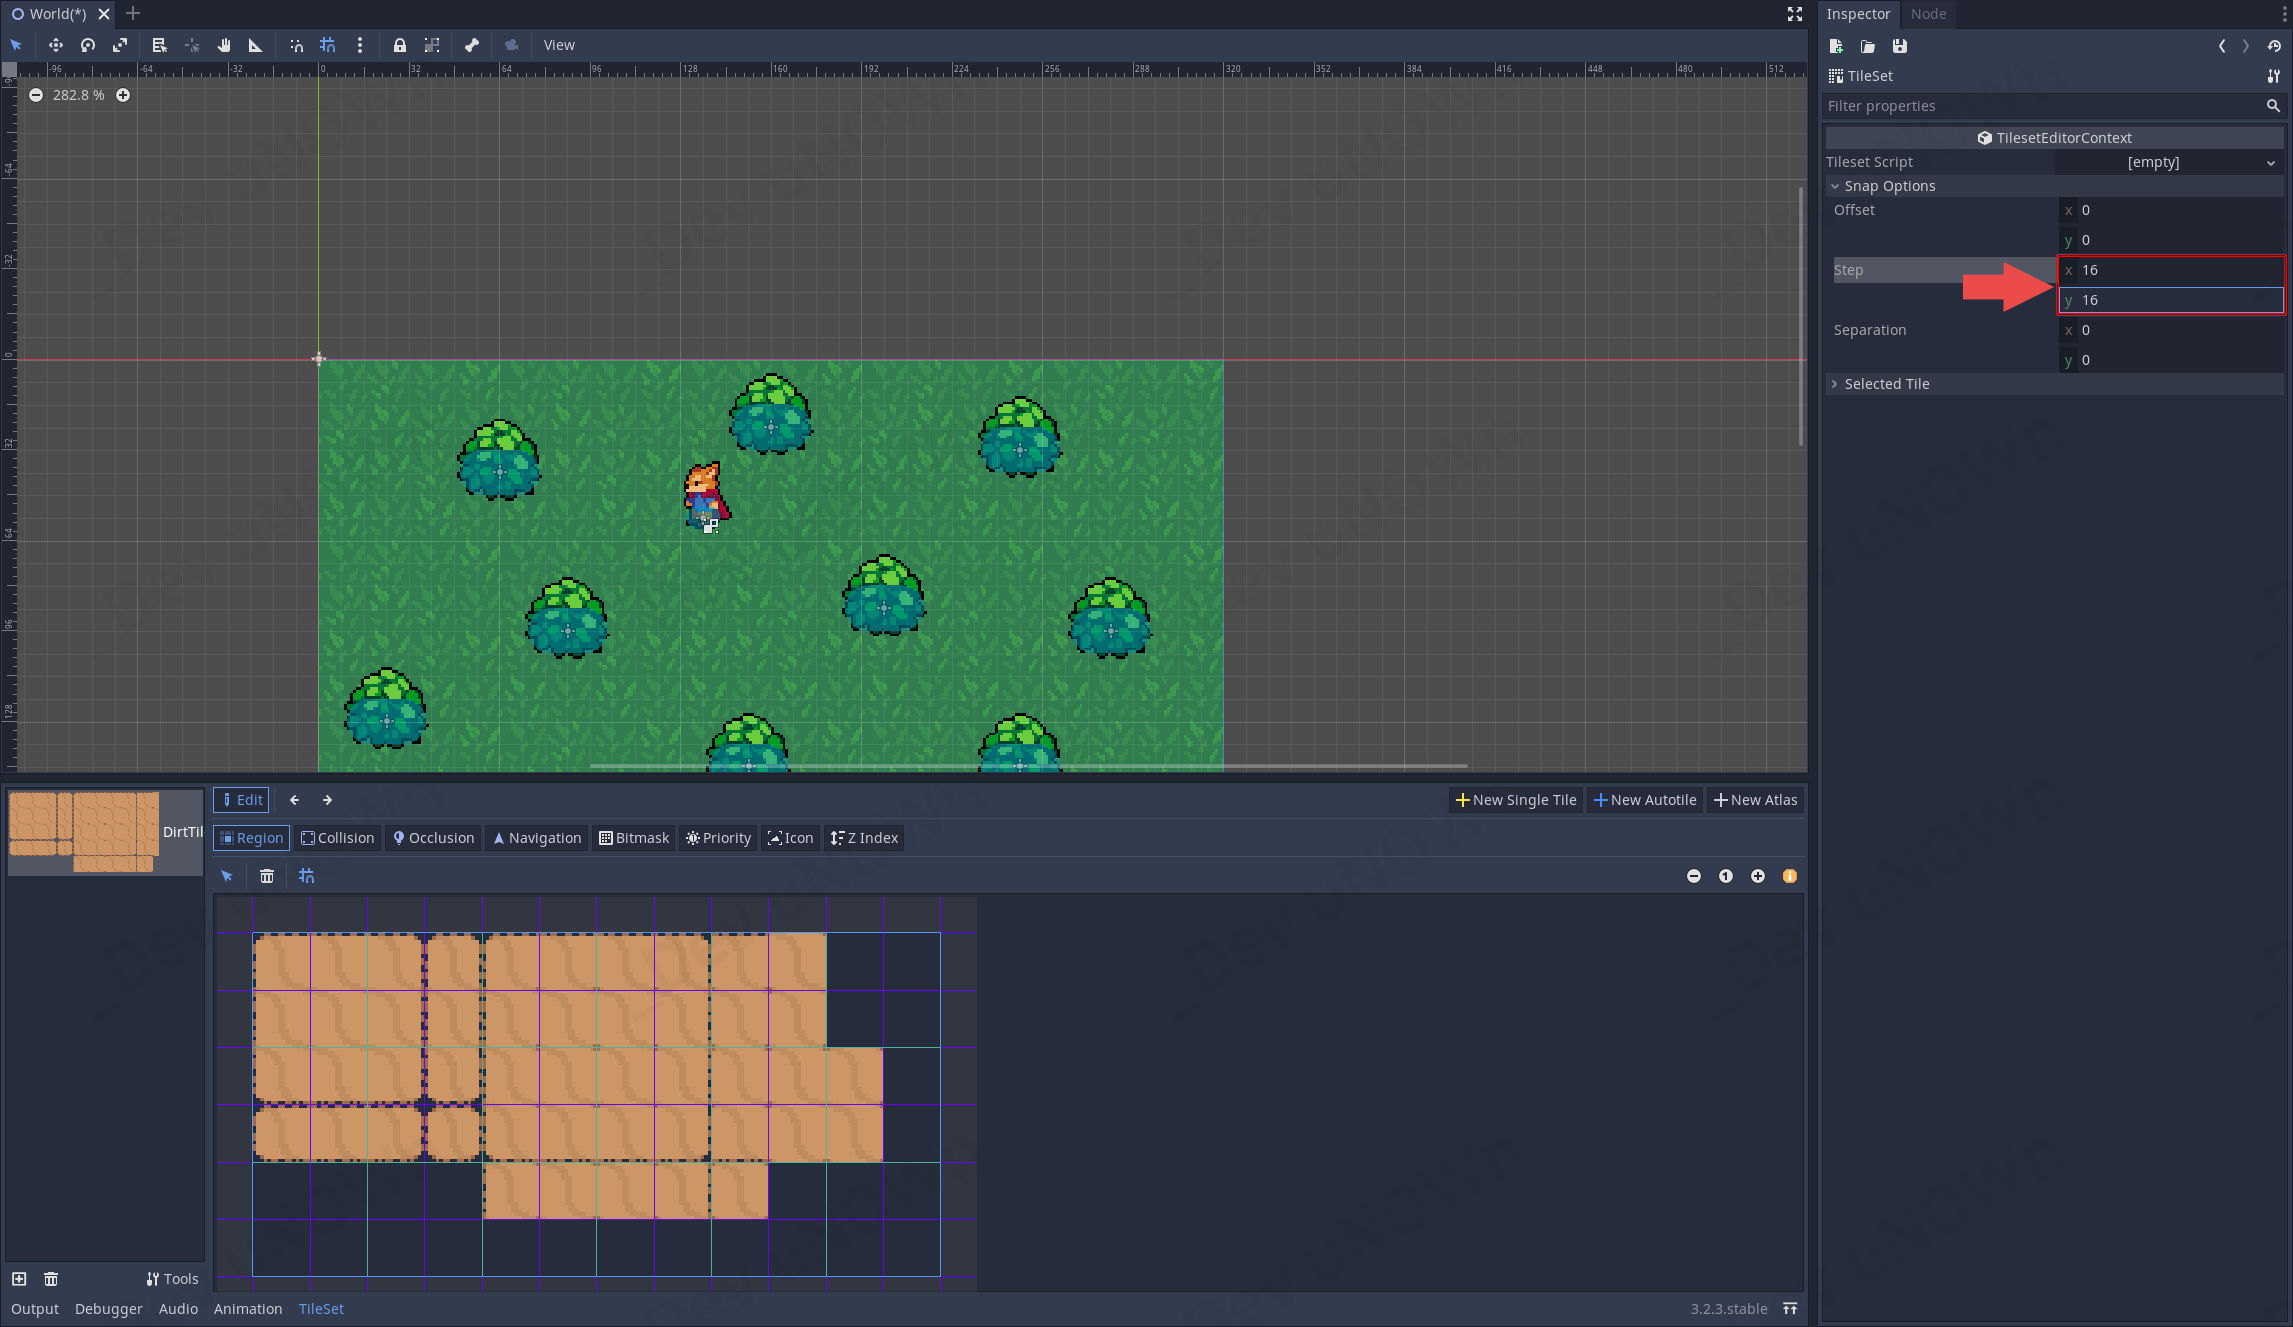The image size is (2293, 1327).
Task: Collapse the Snap Options section
Action: [1888, 186]
